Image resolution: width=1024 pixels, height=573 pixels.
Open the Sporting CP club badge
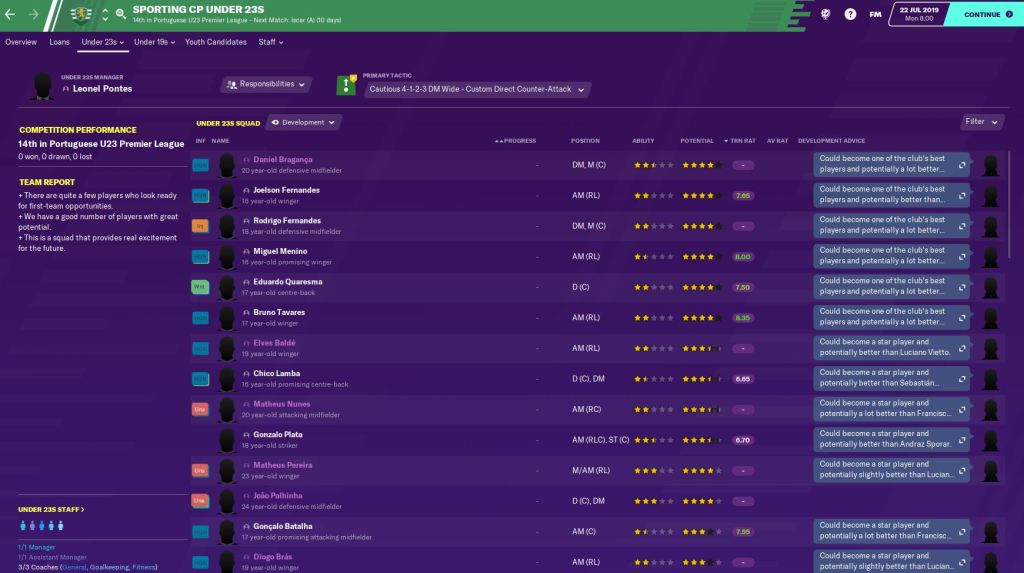click(80, 14)
